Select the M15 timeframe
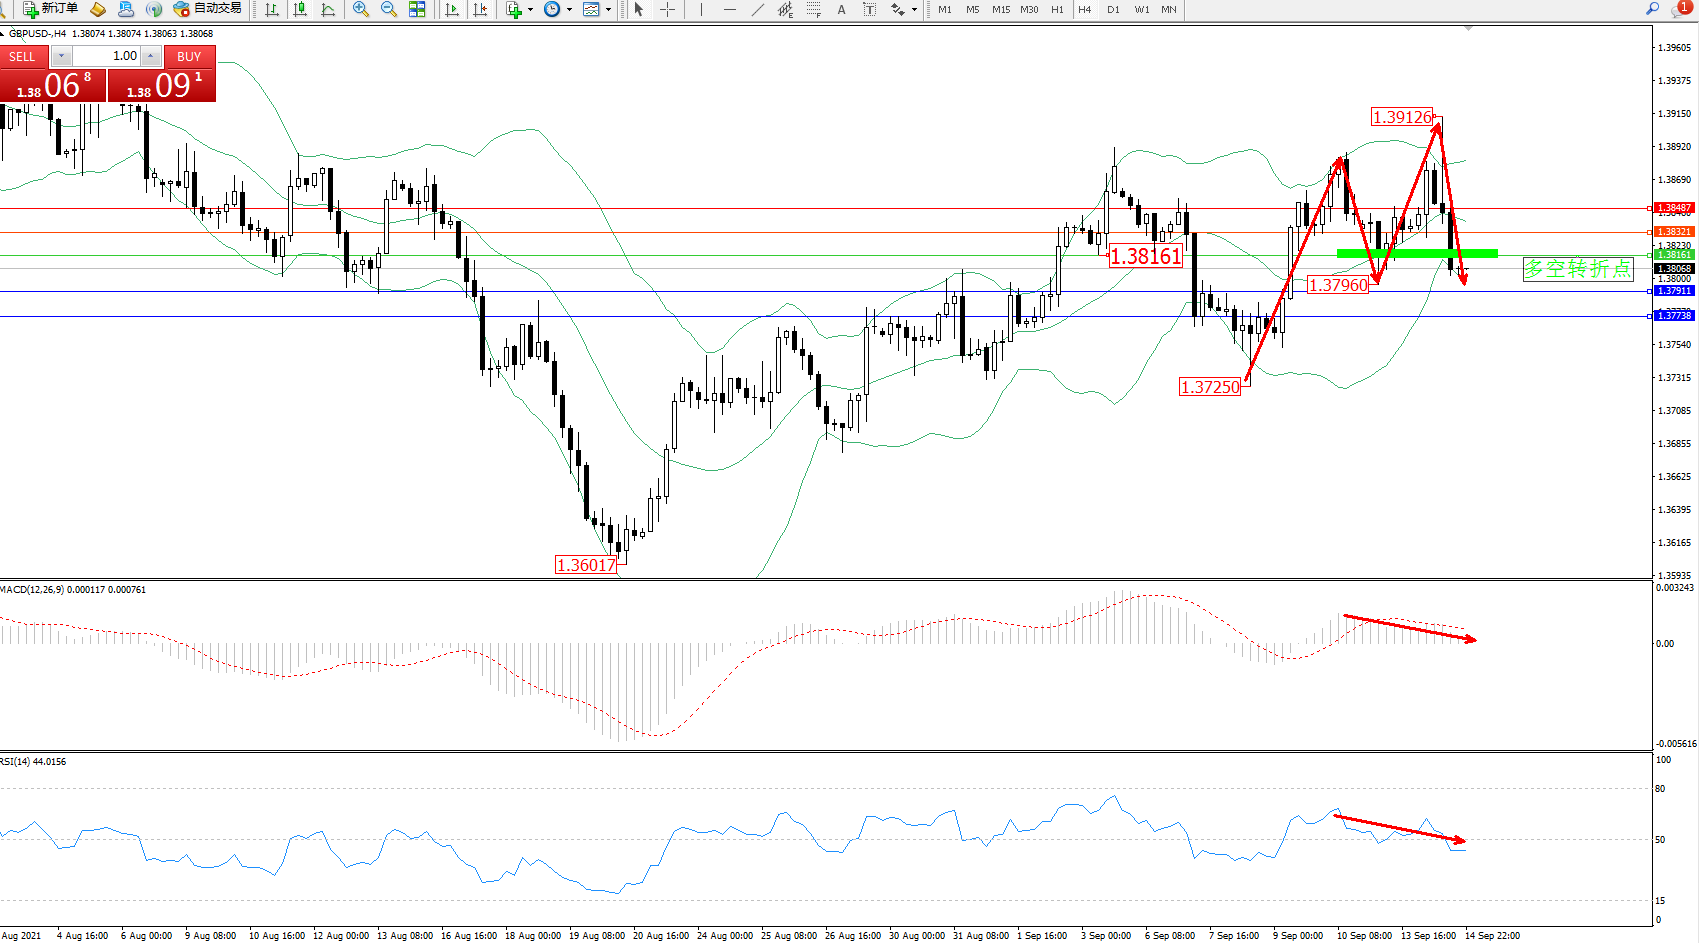The image size is (1699, 943). 1000,9
